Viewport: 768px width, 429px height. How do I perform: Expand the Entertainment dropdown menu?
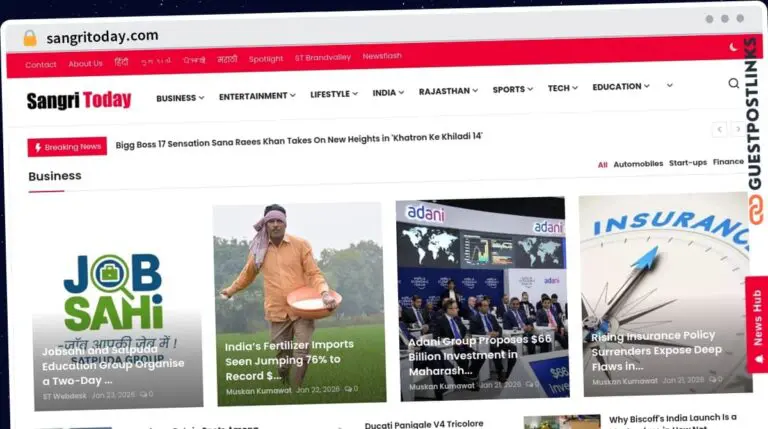257,96
